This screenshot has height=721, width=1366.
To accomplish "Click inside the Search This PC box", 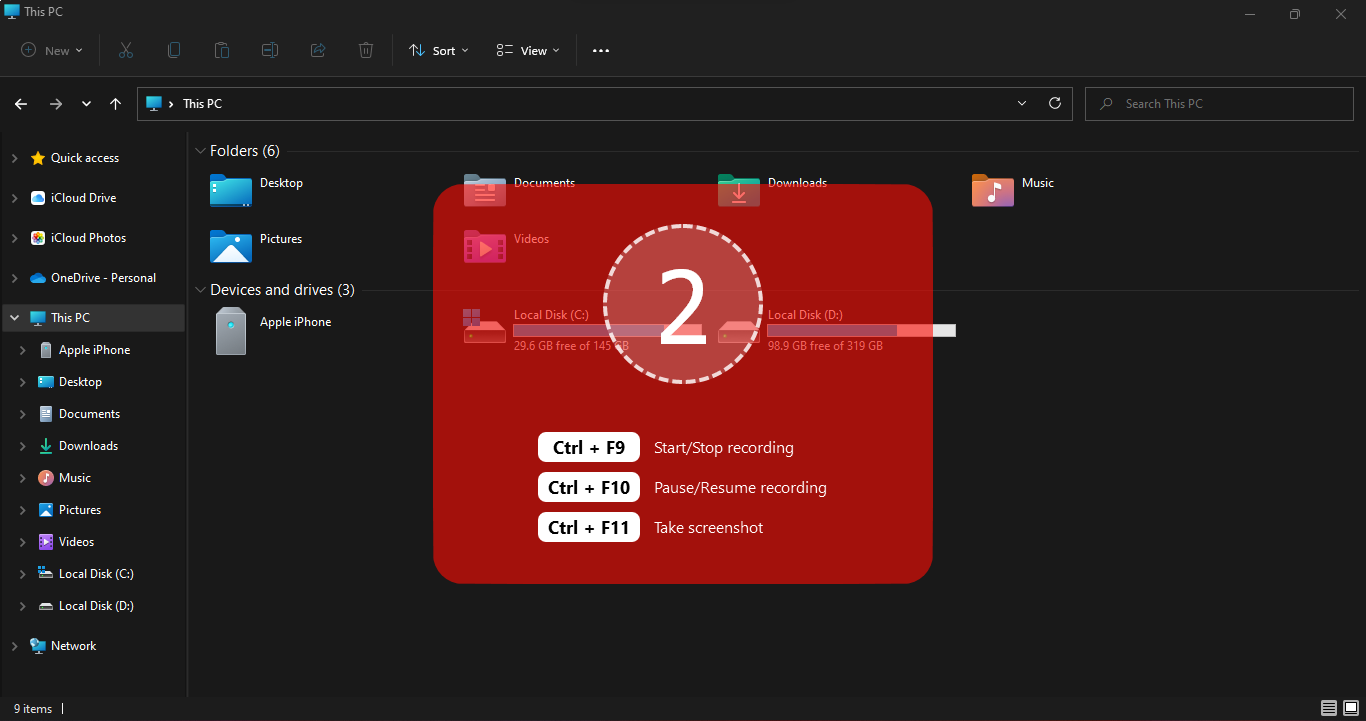I will (x=1220, y=104).
